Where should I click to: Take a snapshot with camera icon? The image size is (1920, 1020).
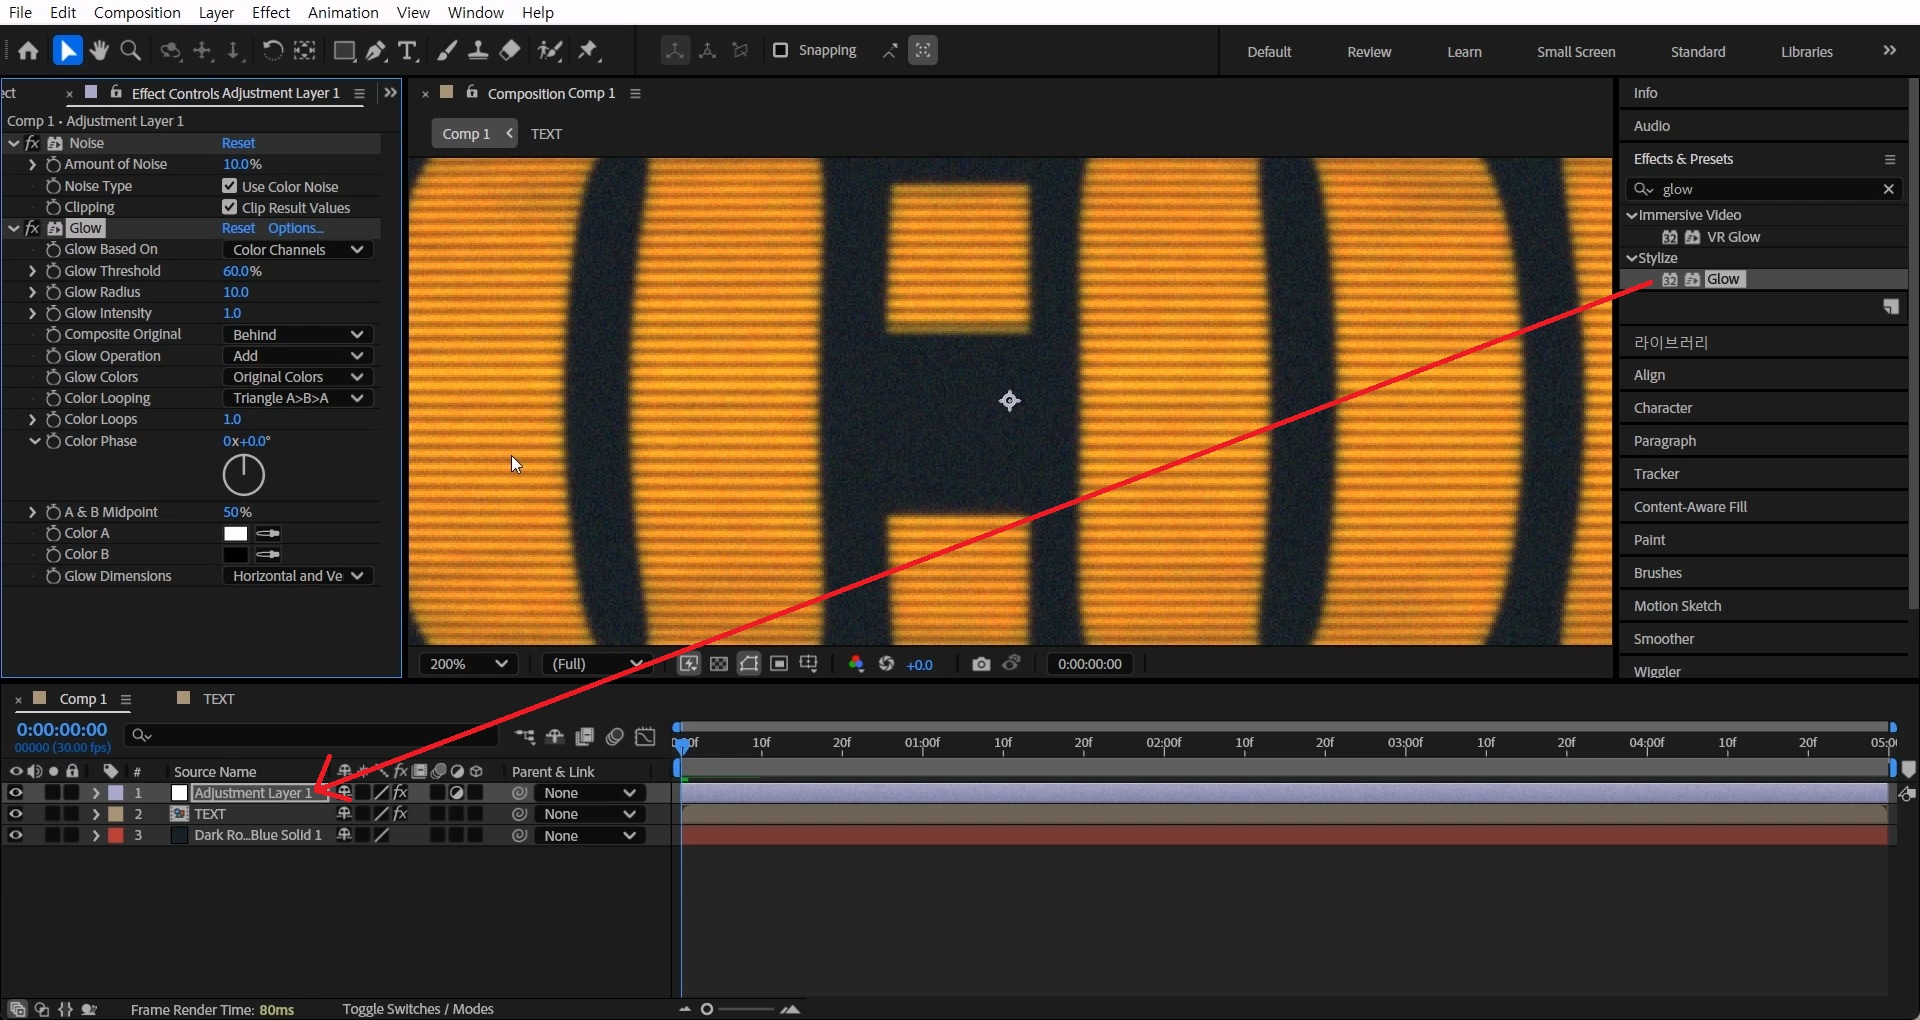coord(981,664)
